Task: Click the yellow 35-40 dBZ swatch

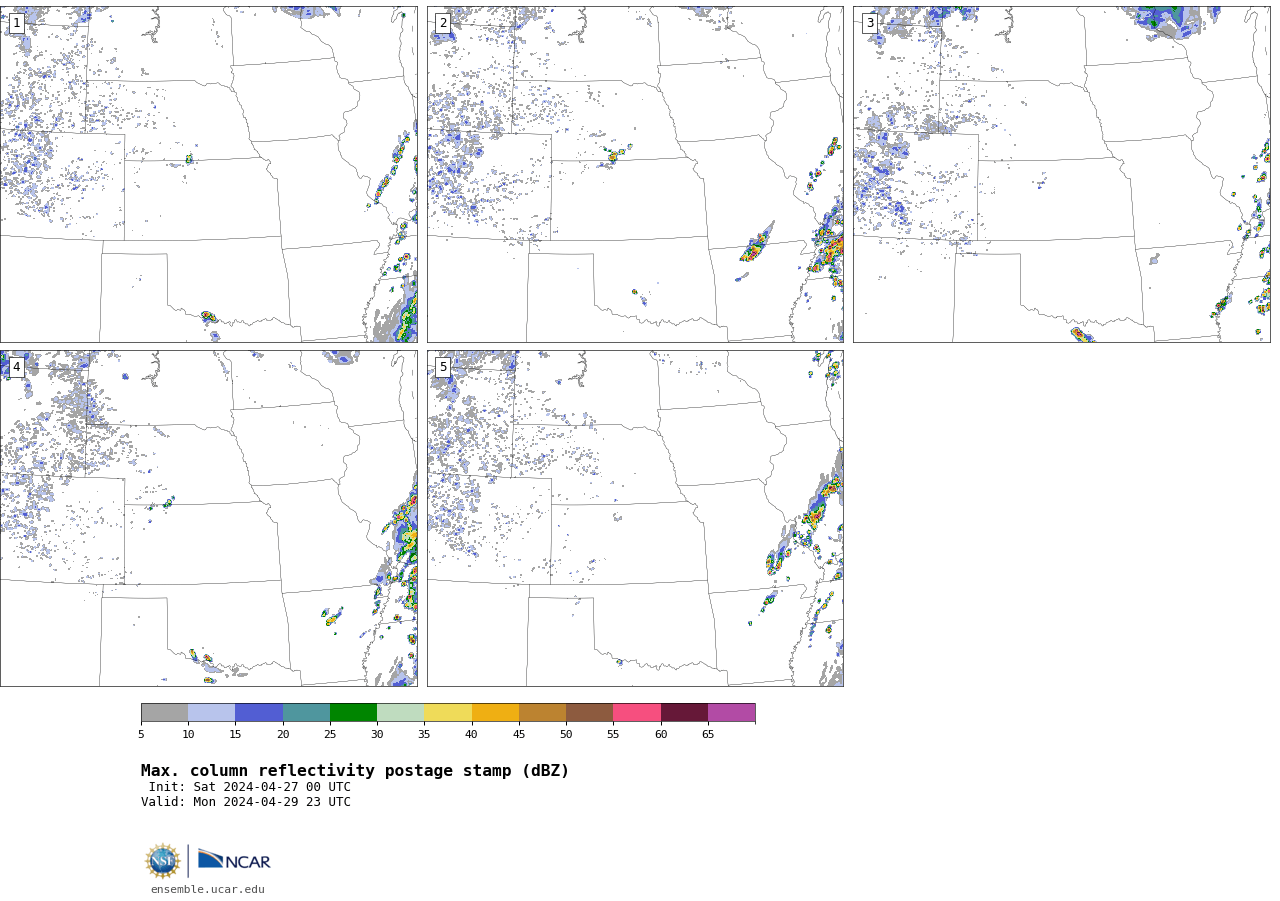Action: (x=448, y=712)
